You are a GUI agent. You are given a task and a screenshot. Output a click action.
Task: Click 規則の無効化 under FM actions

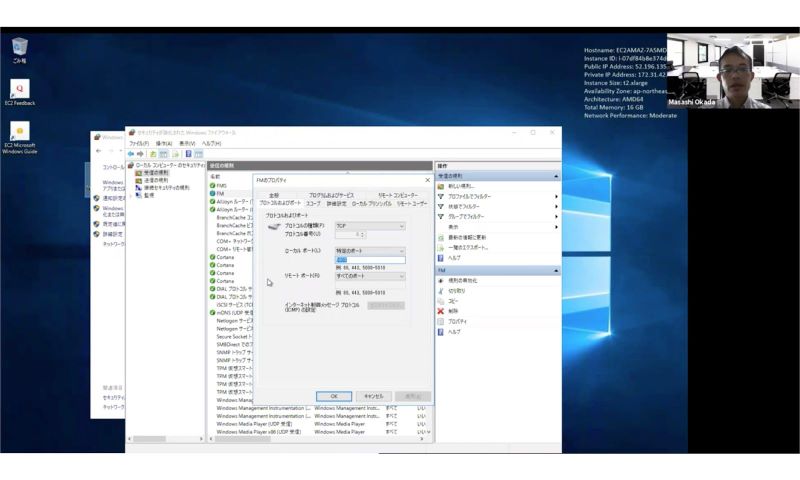tap(462, 281)
